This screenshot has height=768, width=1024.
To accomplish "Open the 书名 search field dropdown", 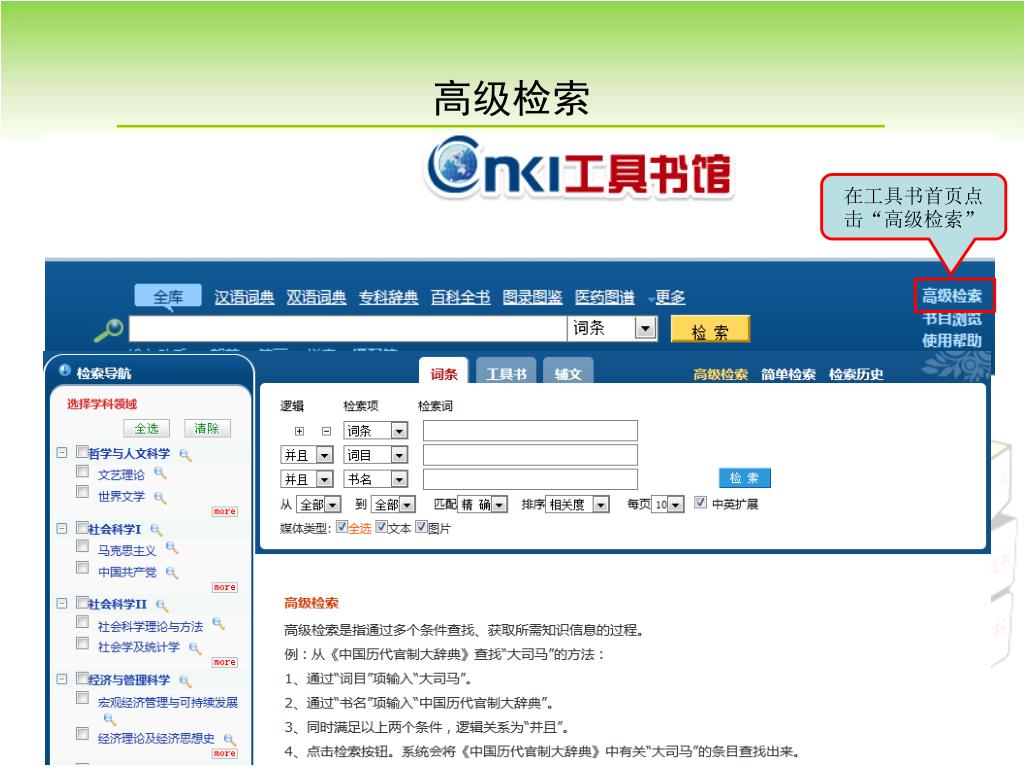I will coord(376,479).
